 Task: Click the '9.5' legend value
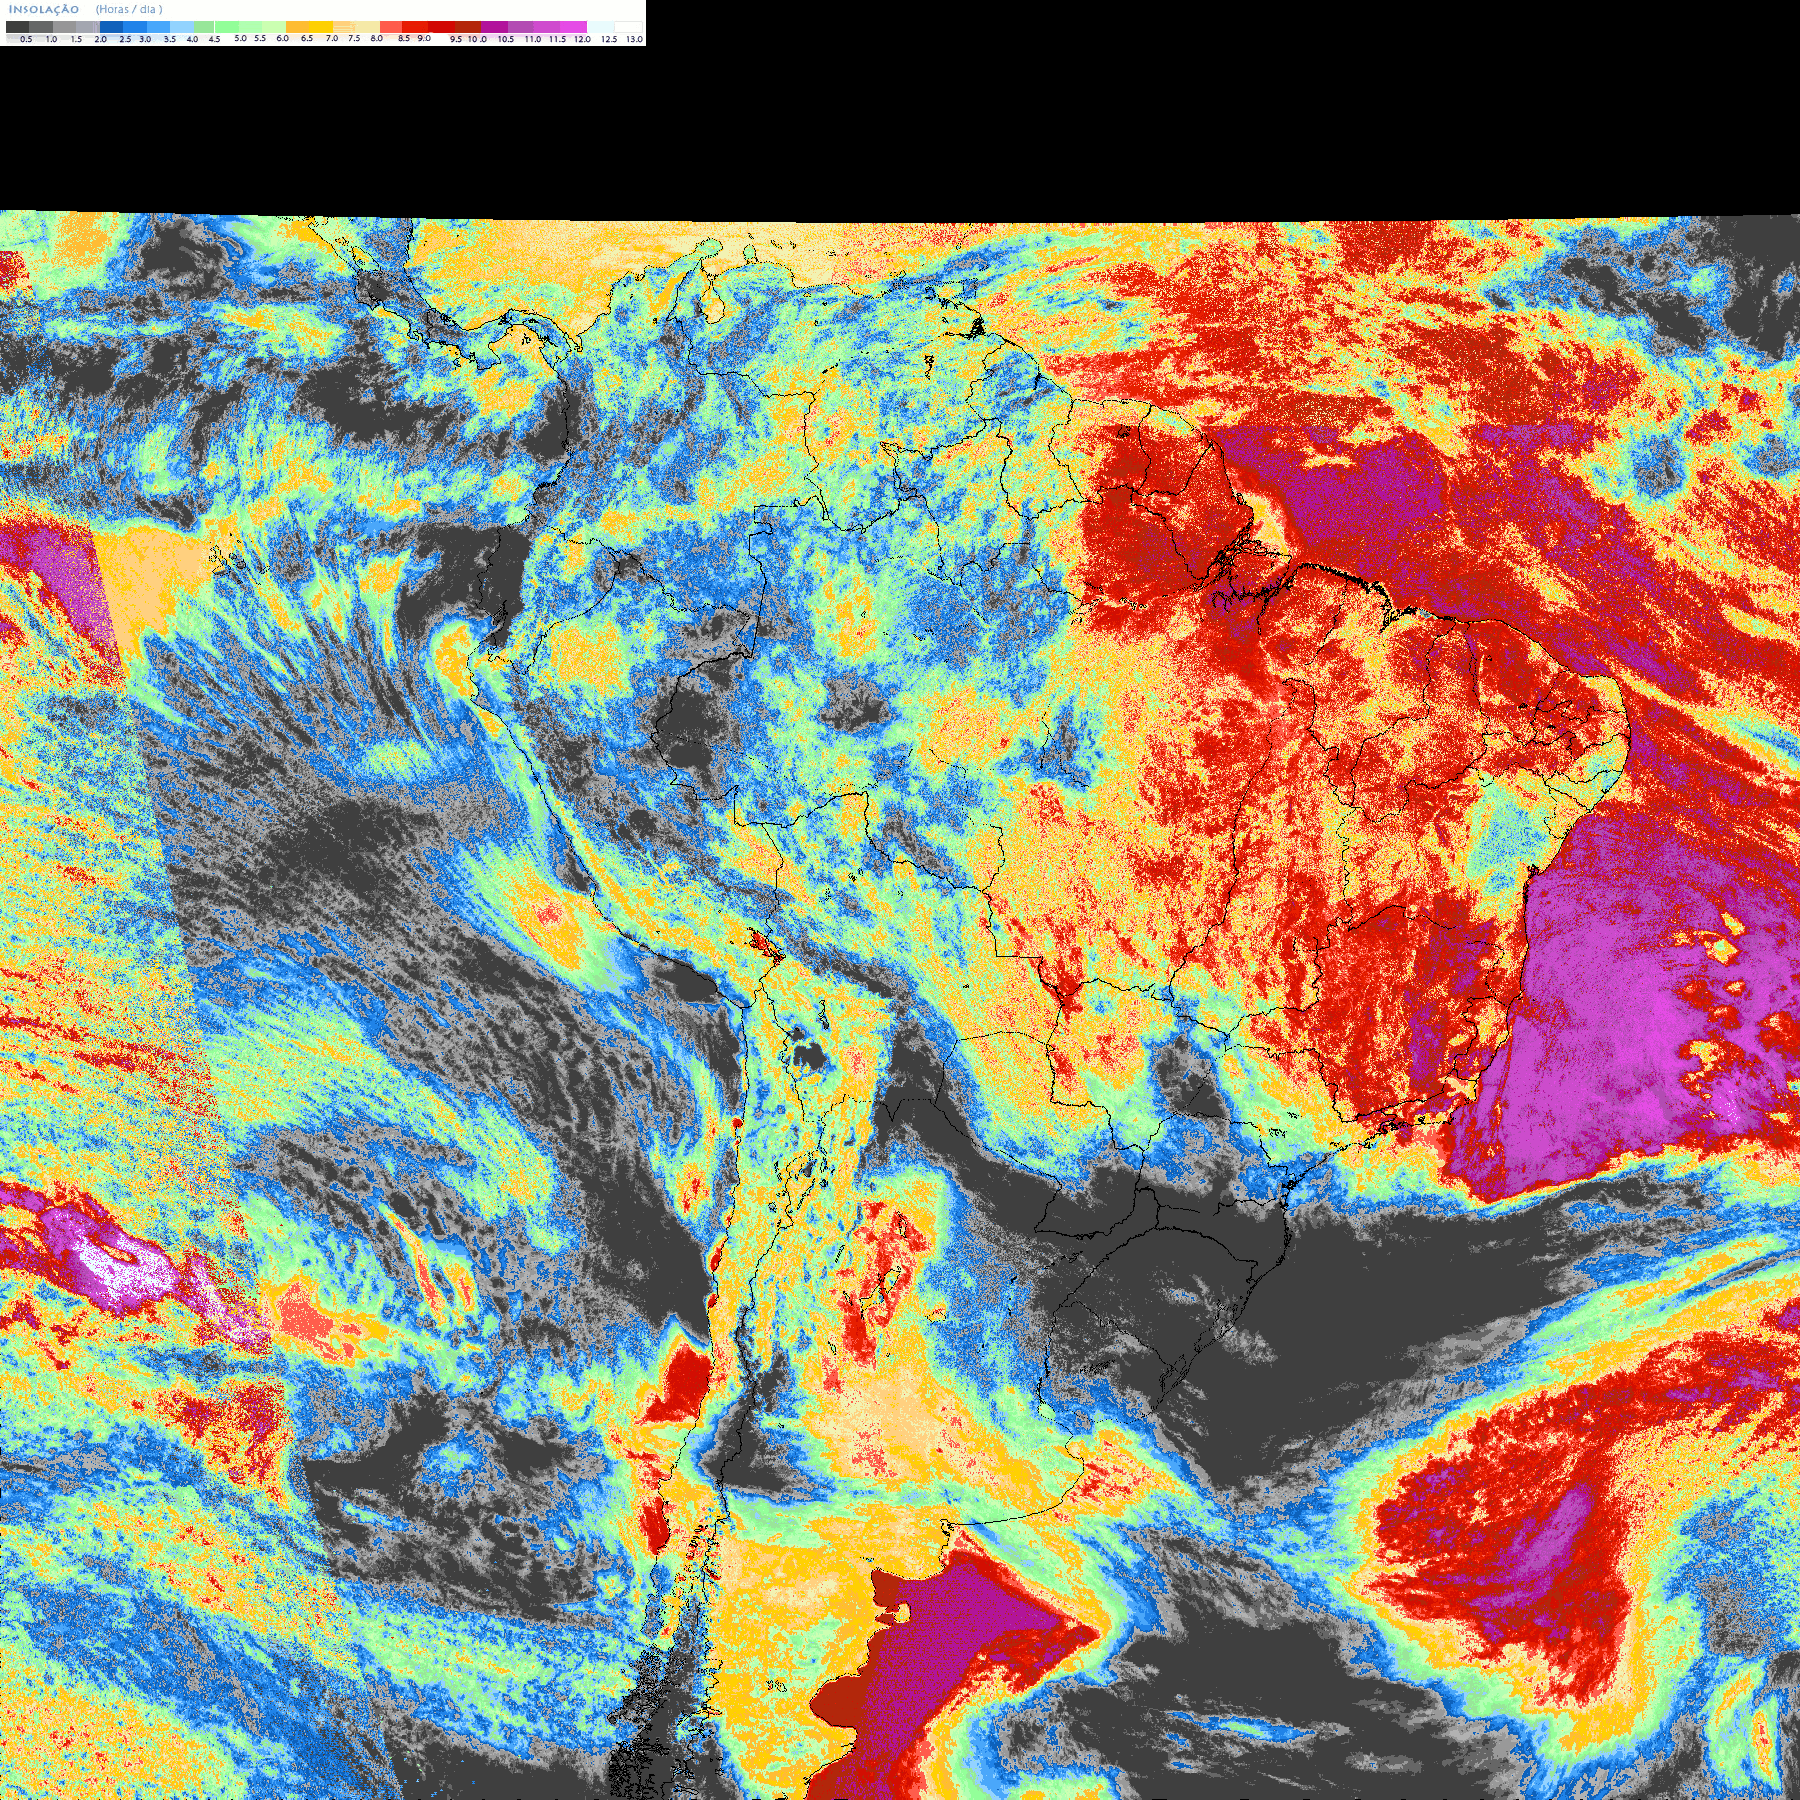[x=456, y=39]
